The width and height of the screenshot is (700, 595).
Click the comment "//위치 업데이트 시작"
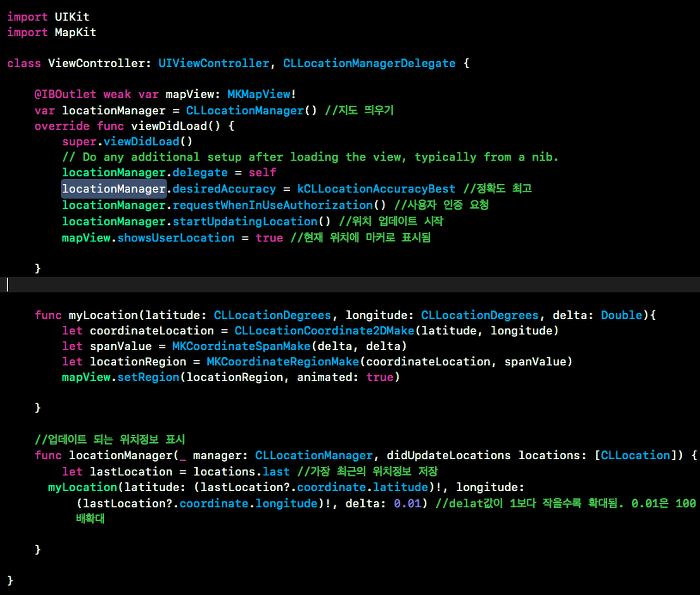click(391, 221)
